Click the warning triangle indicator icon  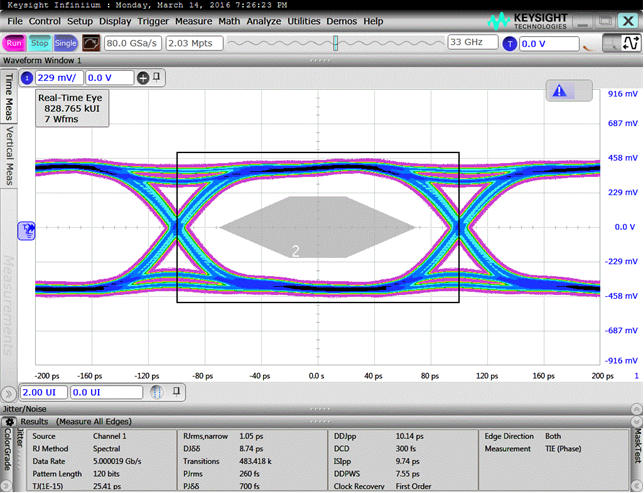[559, 91]
